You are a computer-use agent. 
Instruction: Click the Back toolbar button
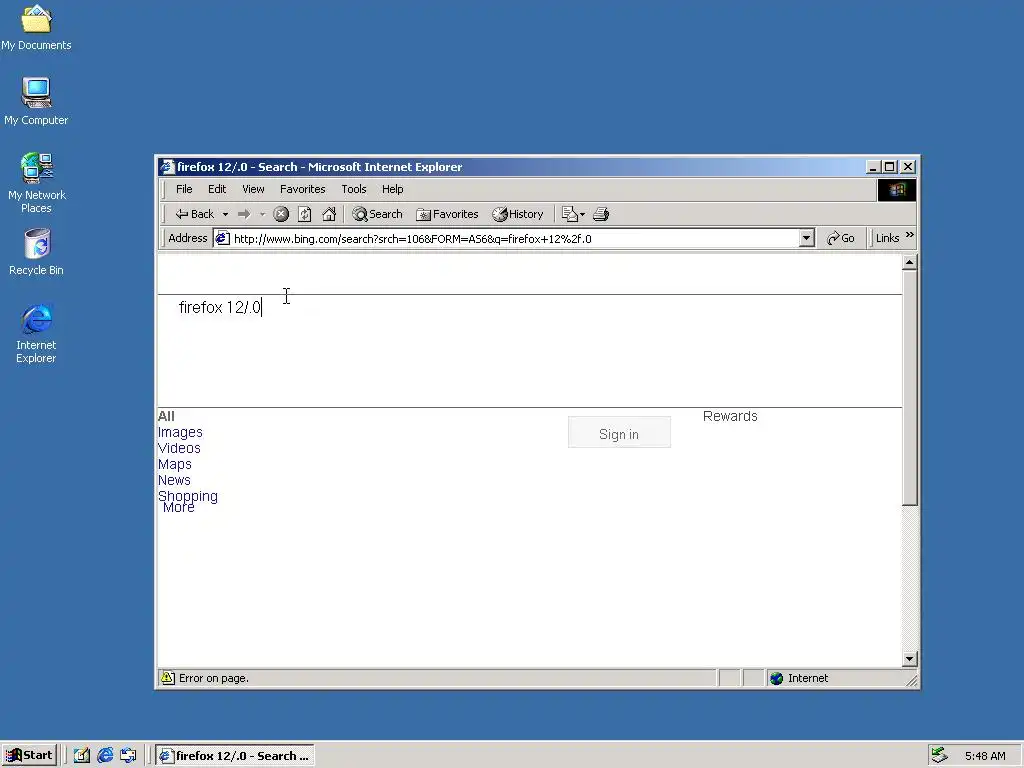(195, 214)
